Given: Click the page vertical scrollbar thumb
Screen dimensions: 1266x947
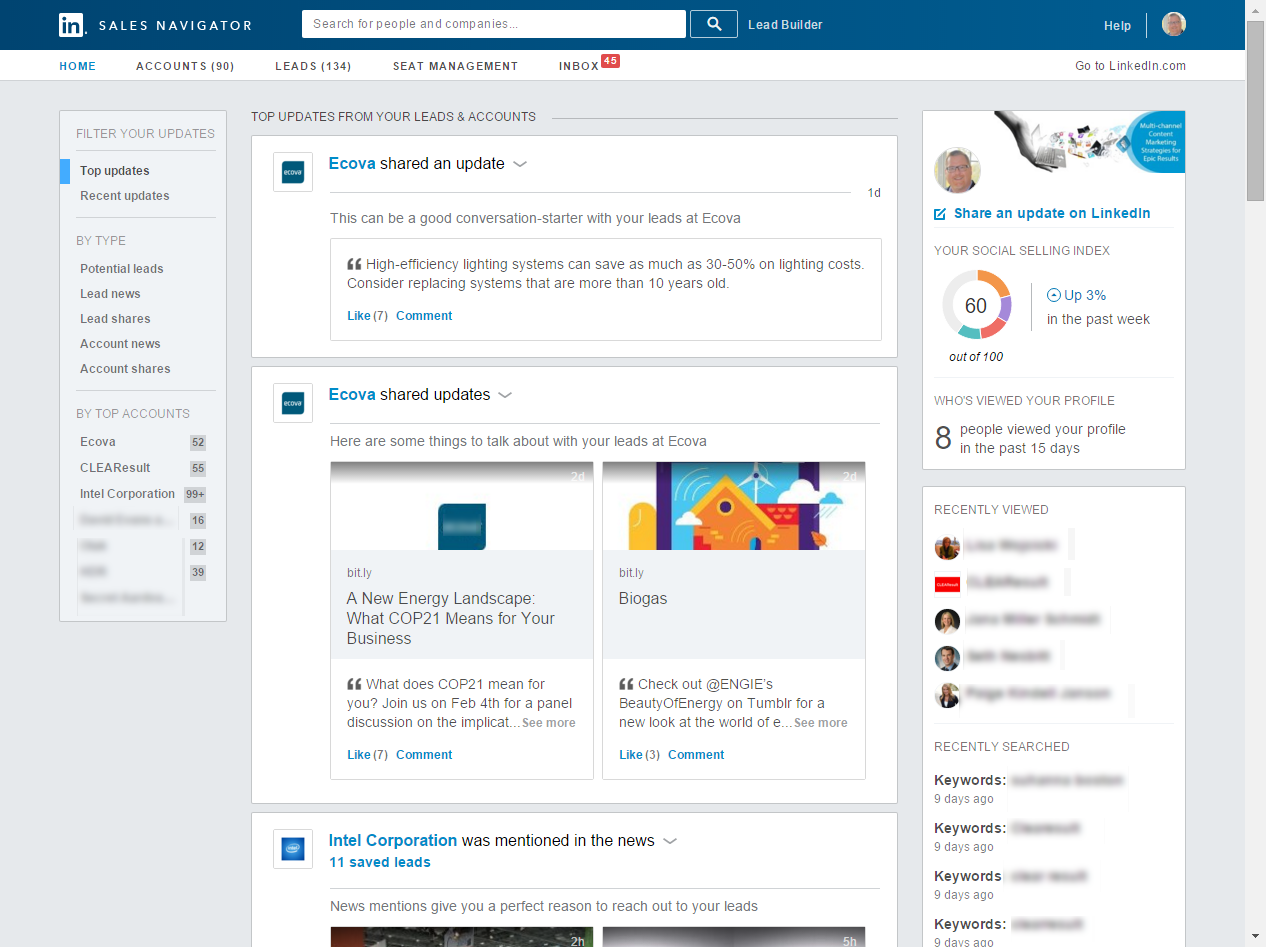Looking at the screenshot, I should coord(1256,110).
